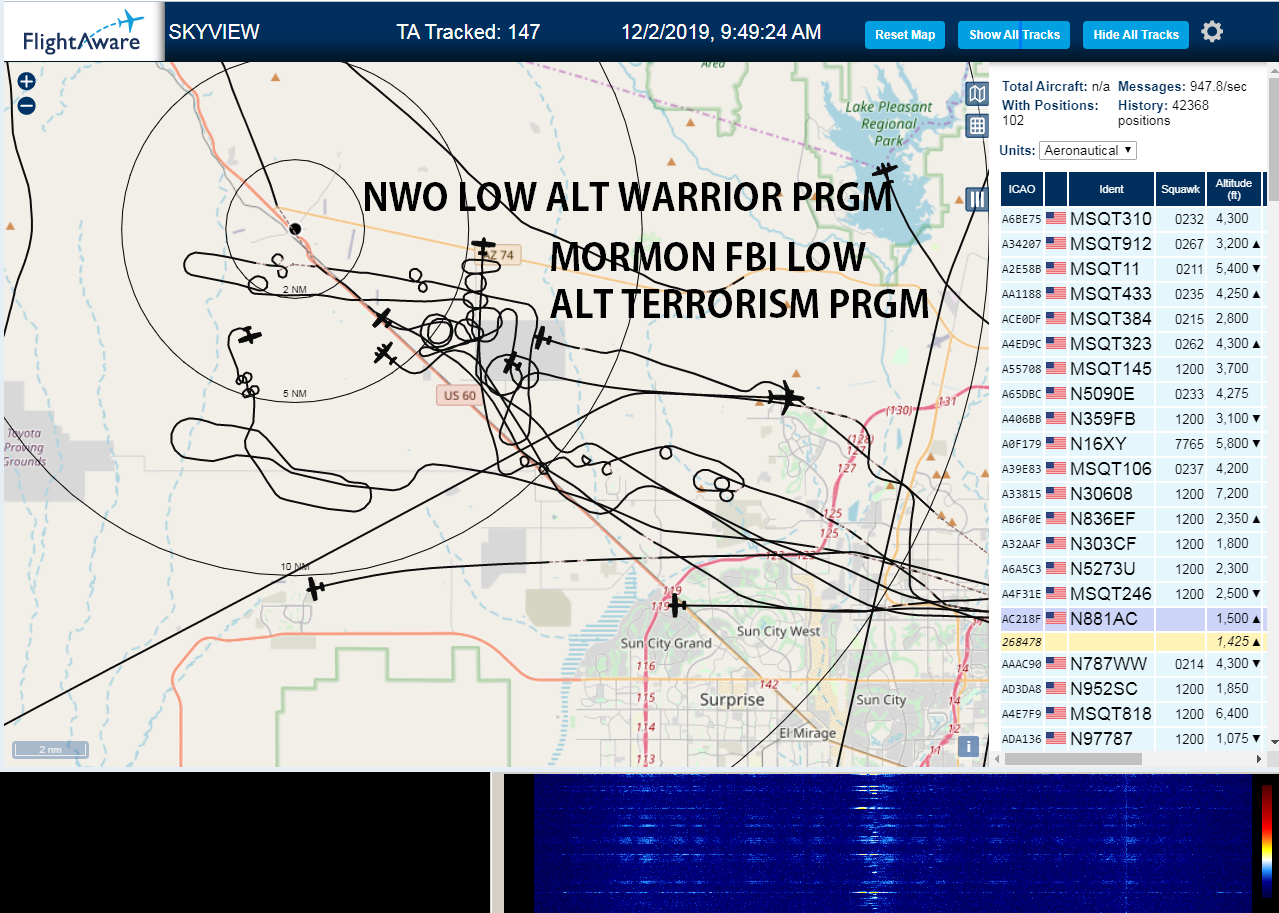
Task: Open the Units Aeronautical dropdown
Action: coord(1088,150)
